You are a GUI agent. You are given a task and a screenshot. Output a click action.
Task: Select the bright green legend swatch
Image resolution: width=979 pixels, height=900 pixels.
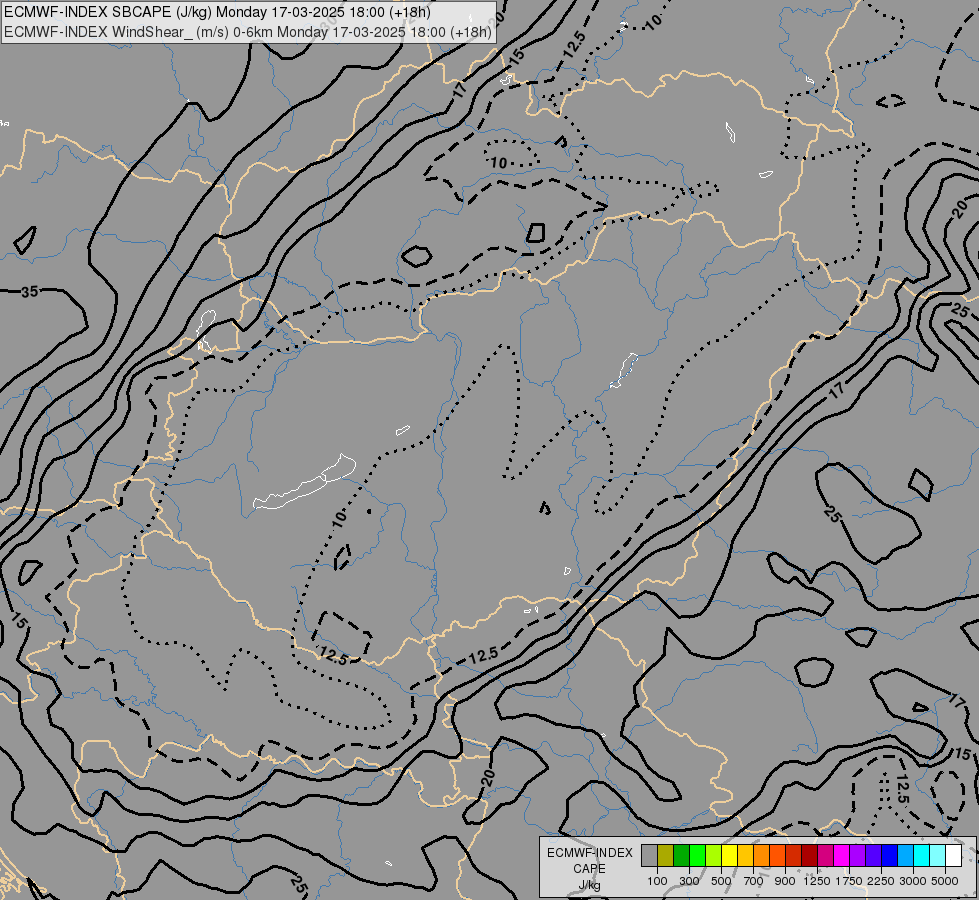(697, 855)
